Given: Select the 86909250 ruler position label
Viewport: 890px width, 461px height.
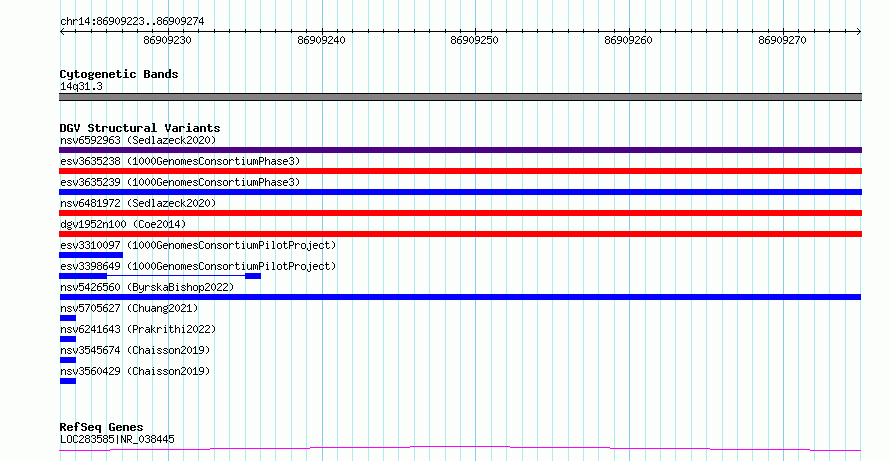Looking at the screenshot, I should 475,40.
